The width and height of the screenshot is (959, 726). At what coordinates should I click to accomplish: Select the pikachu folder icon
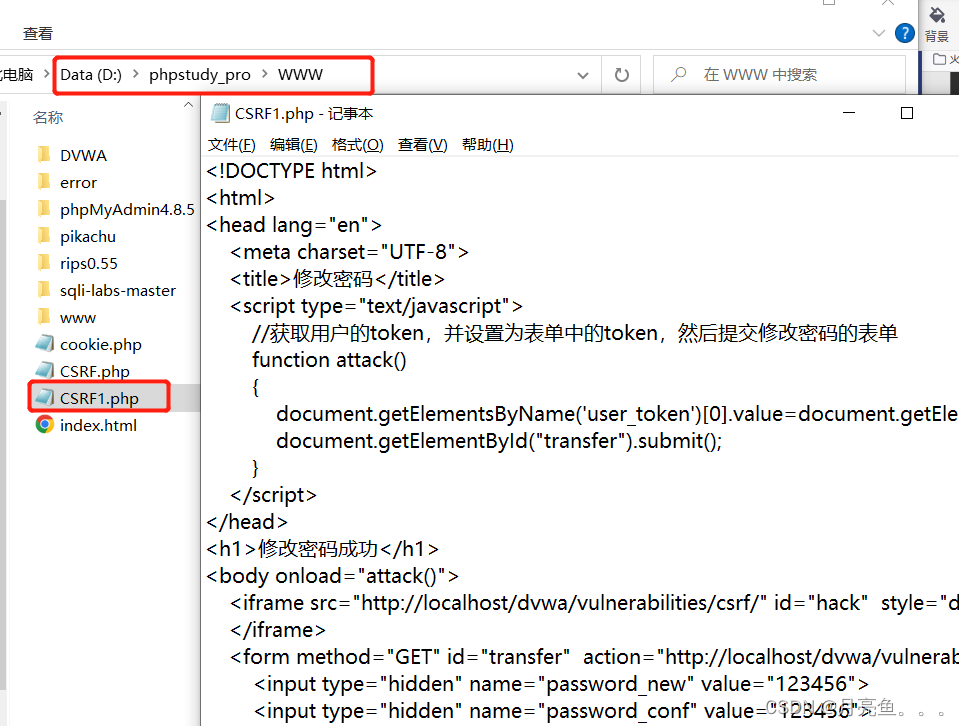(x=44, y=235)
